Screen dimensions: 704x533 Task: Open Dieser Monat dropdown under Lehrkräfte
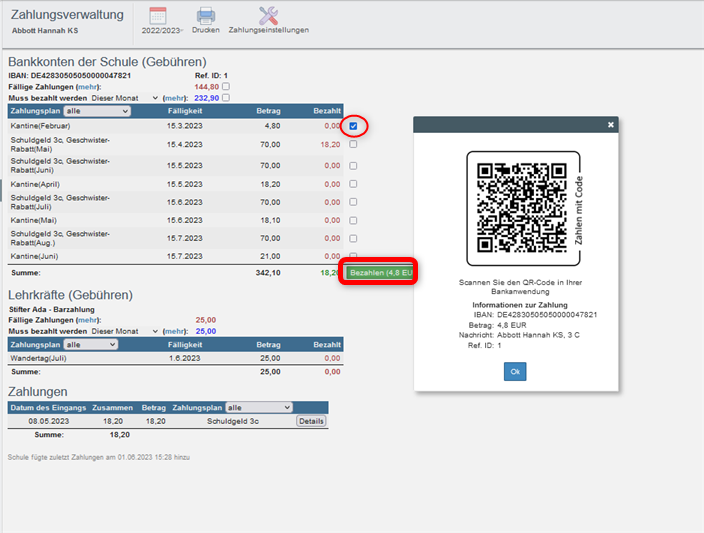124,331
